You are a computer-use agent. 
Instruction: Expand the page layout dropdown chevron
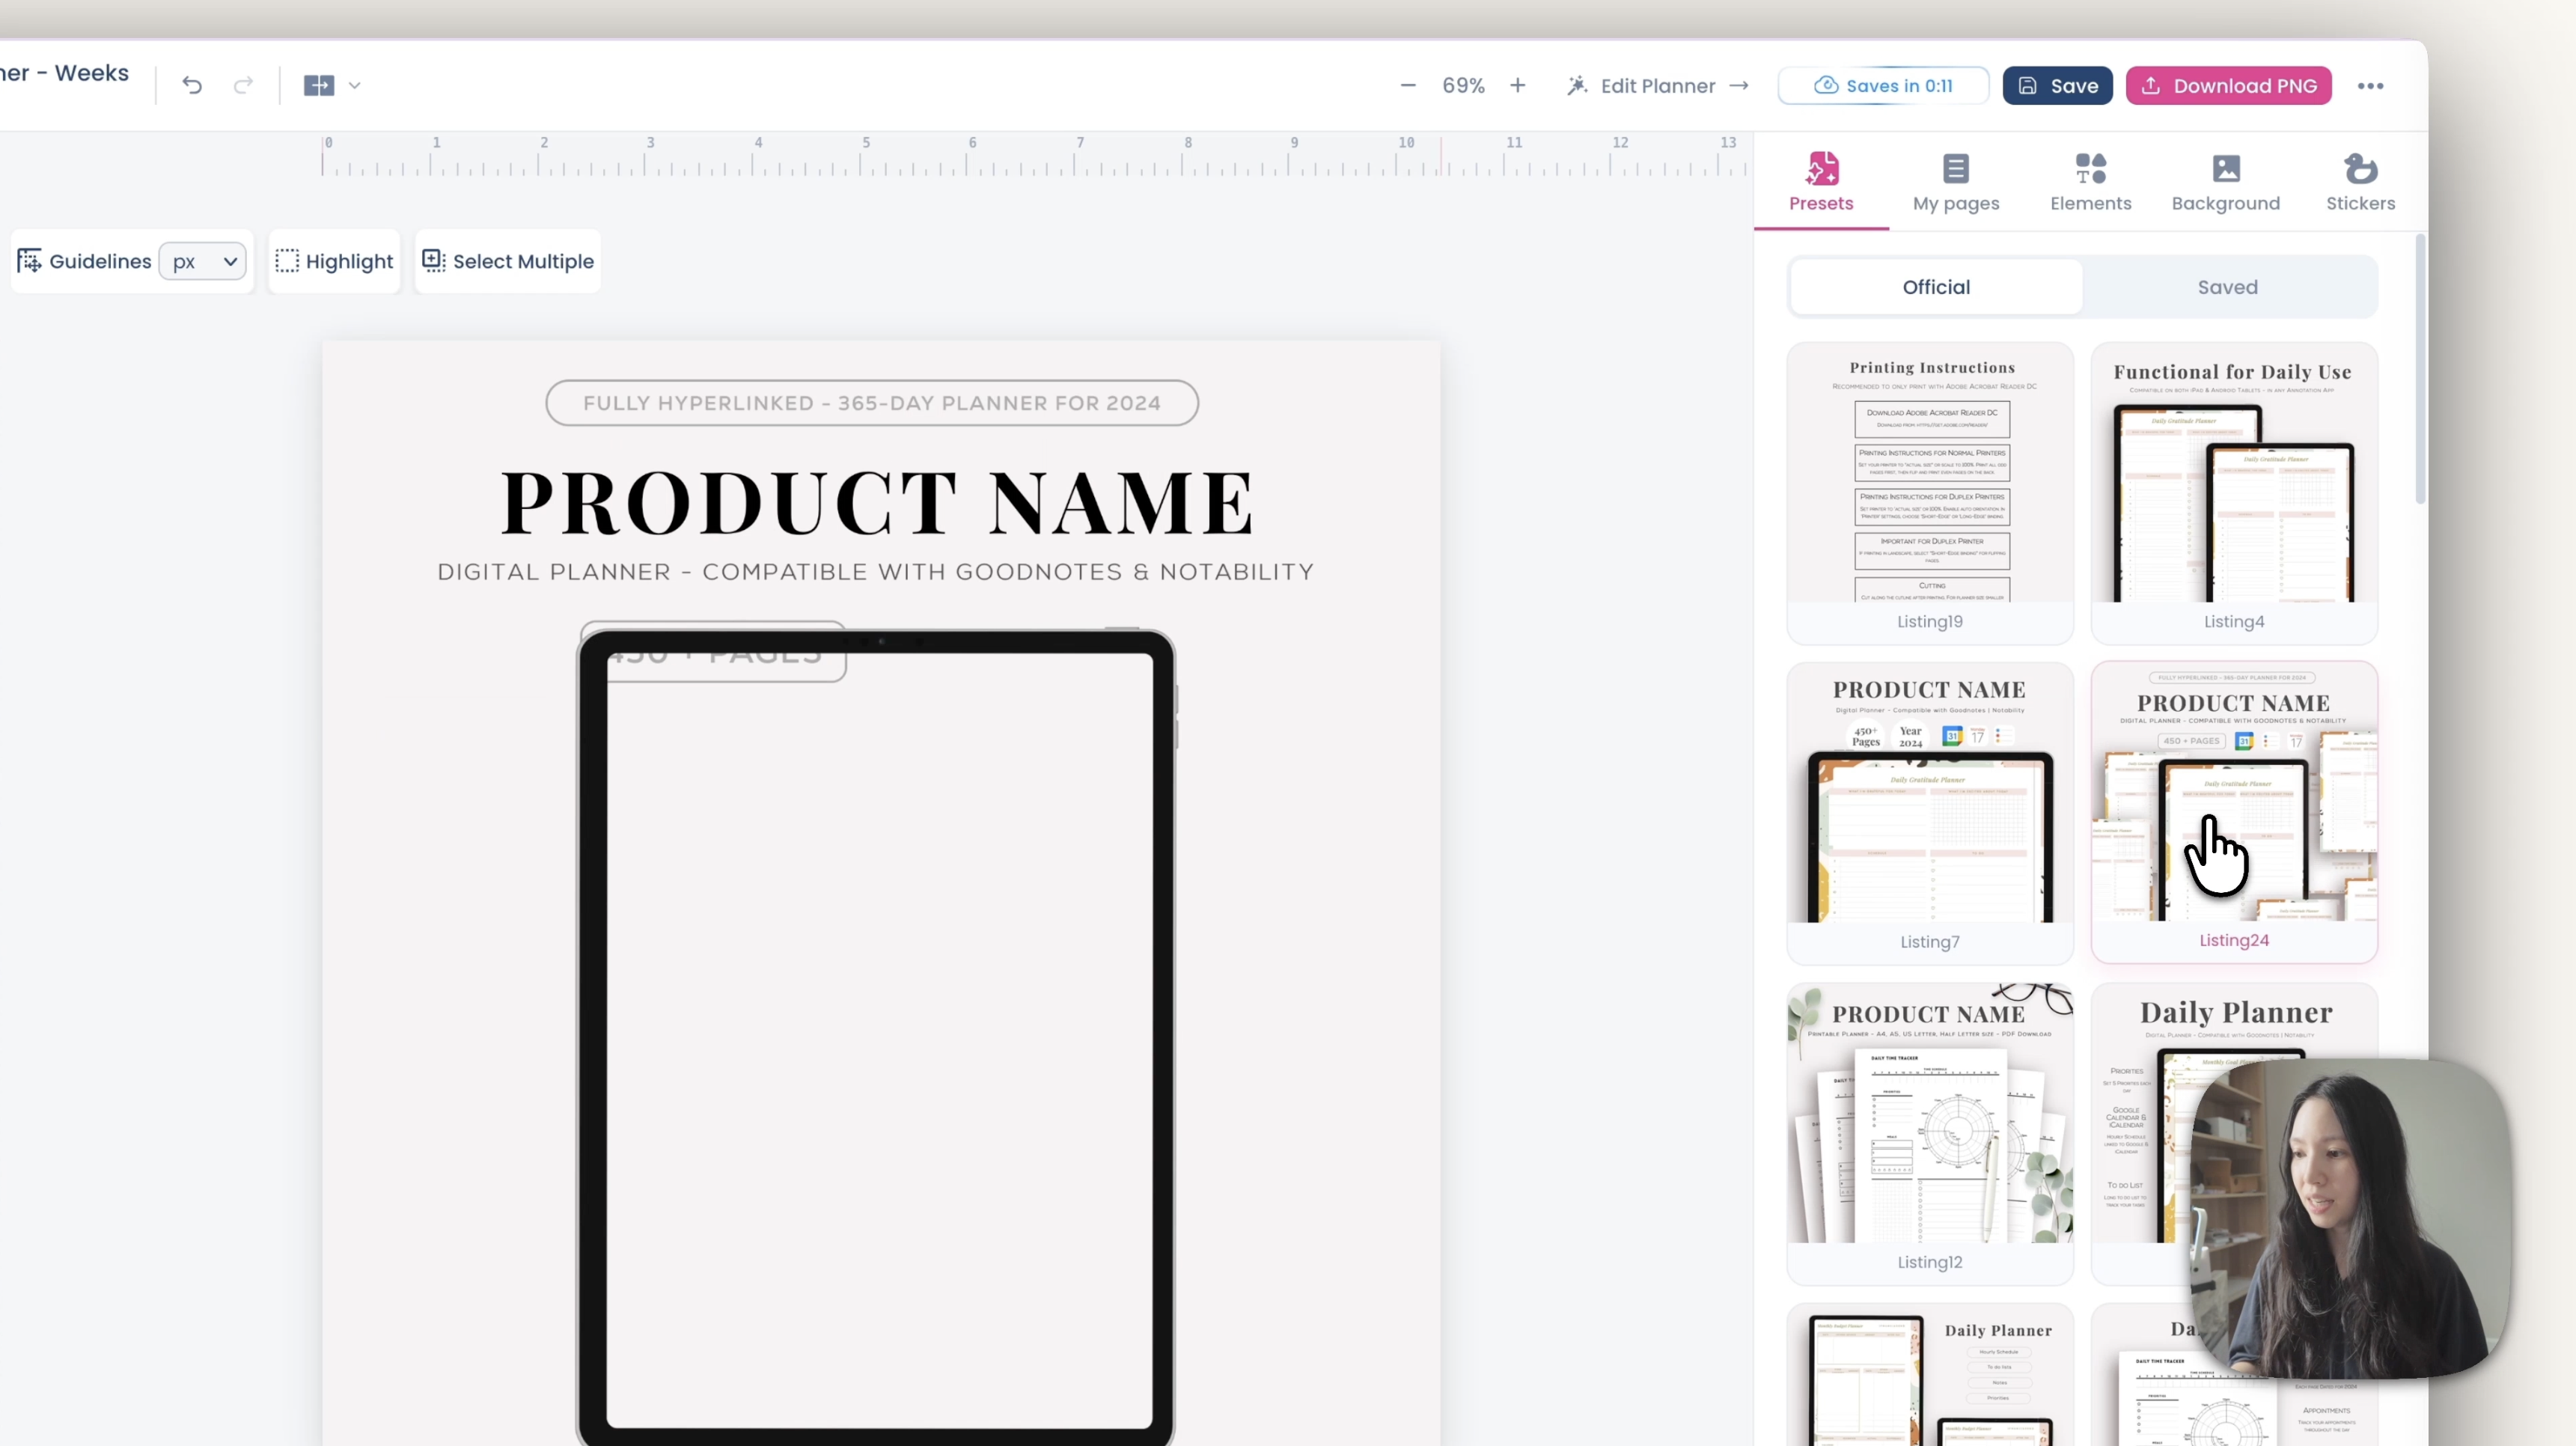coord(354,86)
